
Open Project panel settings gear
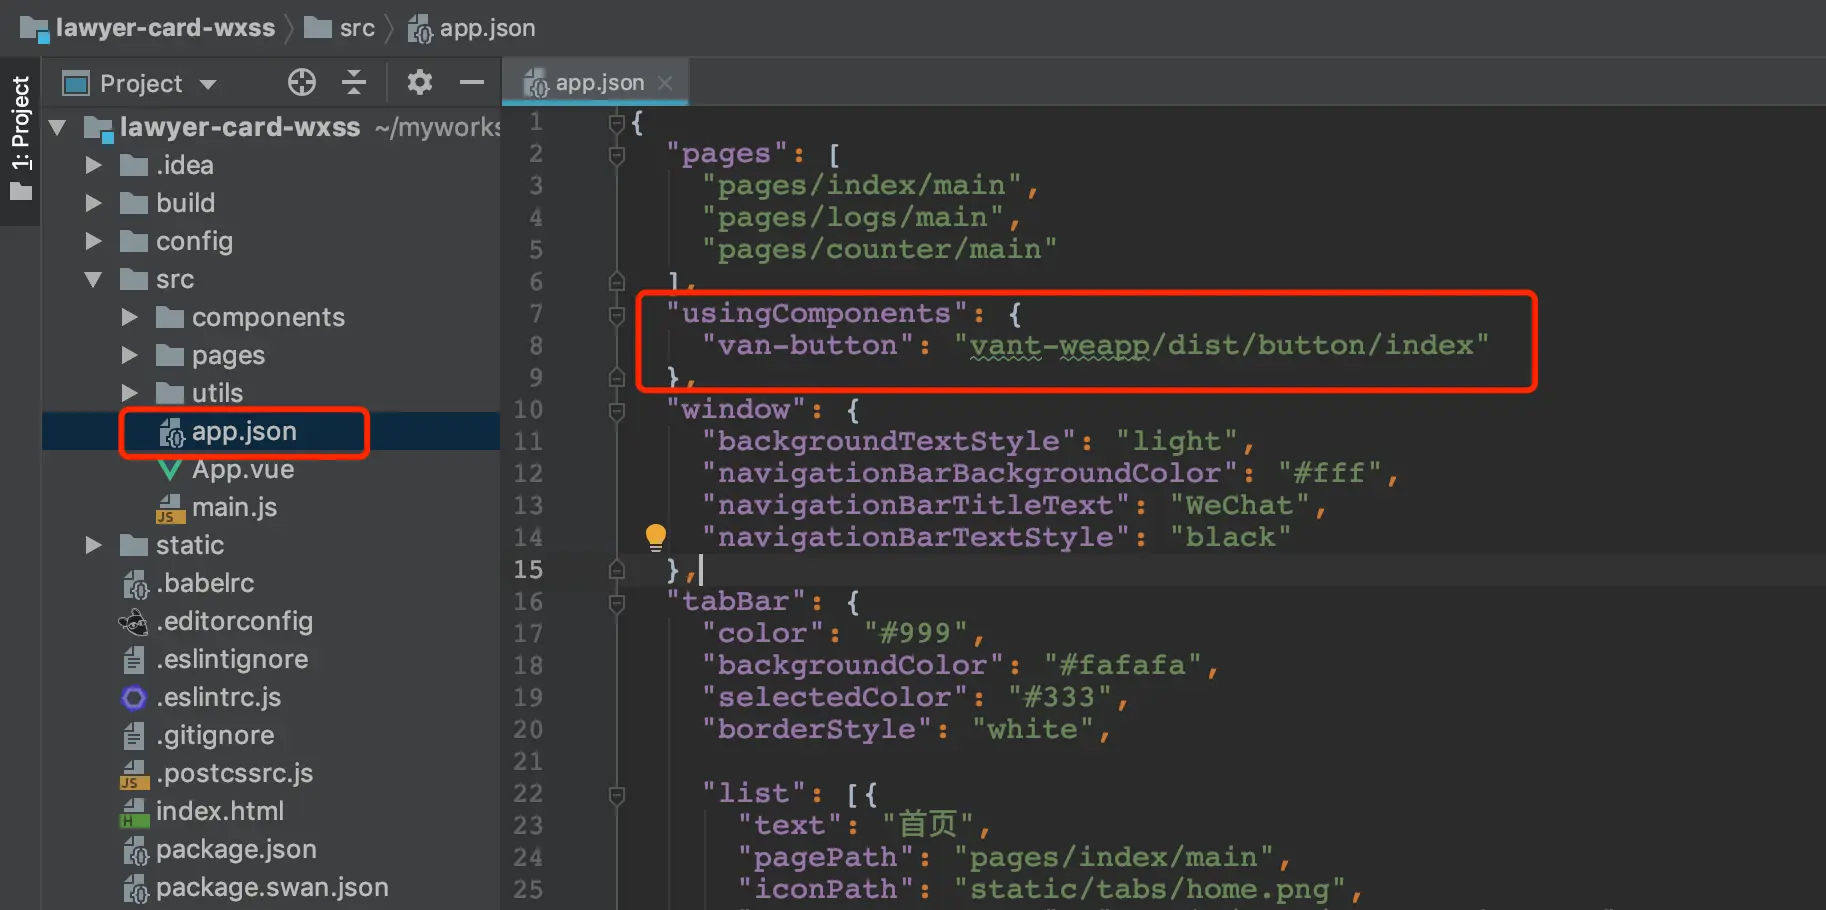(420, 82)
